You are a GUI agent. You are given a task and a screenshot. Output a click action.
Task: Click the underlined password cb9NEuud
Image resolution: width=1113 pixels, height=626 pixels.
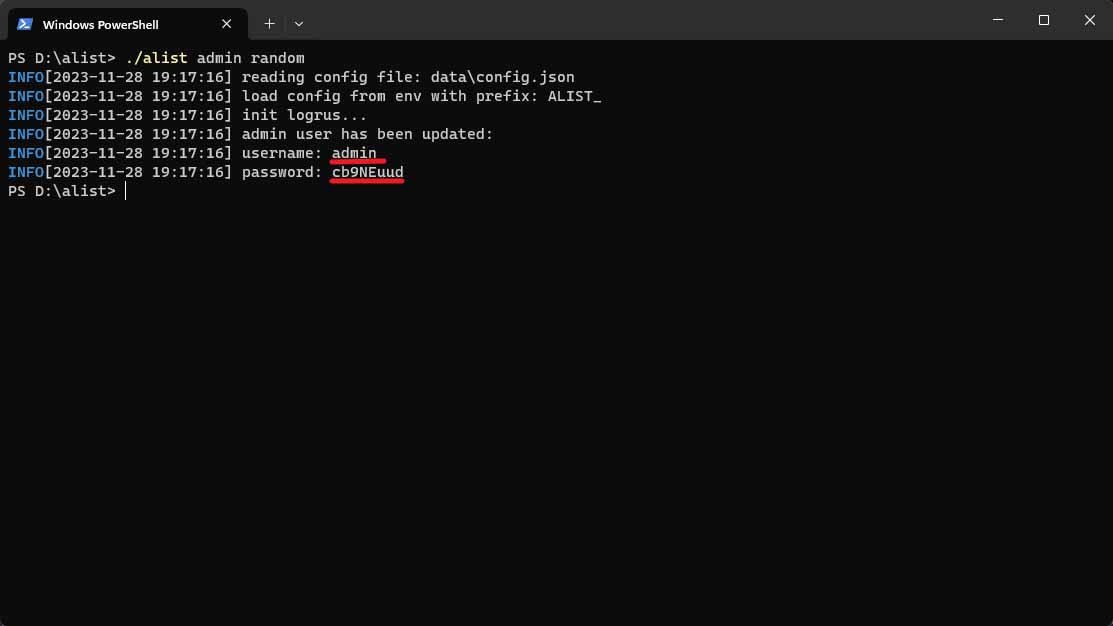coord(368,172)
